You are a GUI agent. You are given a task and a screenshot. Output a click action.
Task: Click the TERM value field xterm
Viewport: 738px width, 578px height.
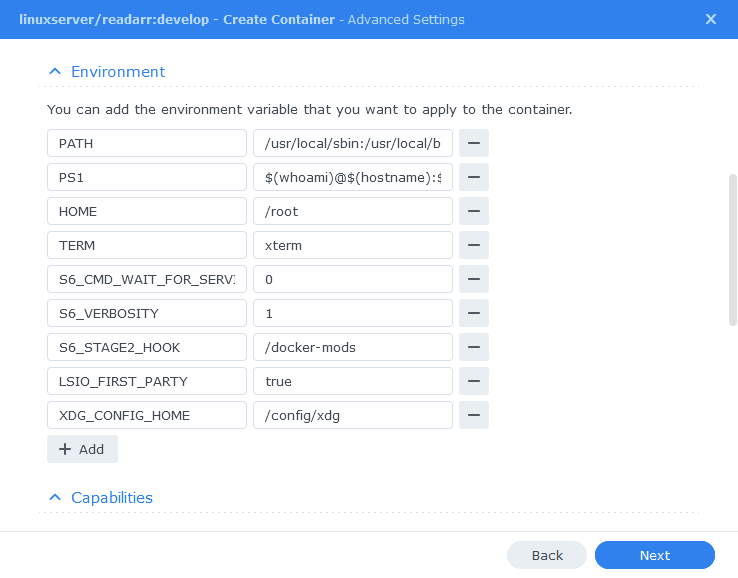coord(353,245)
